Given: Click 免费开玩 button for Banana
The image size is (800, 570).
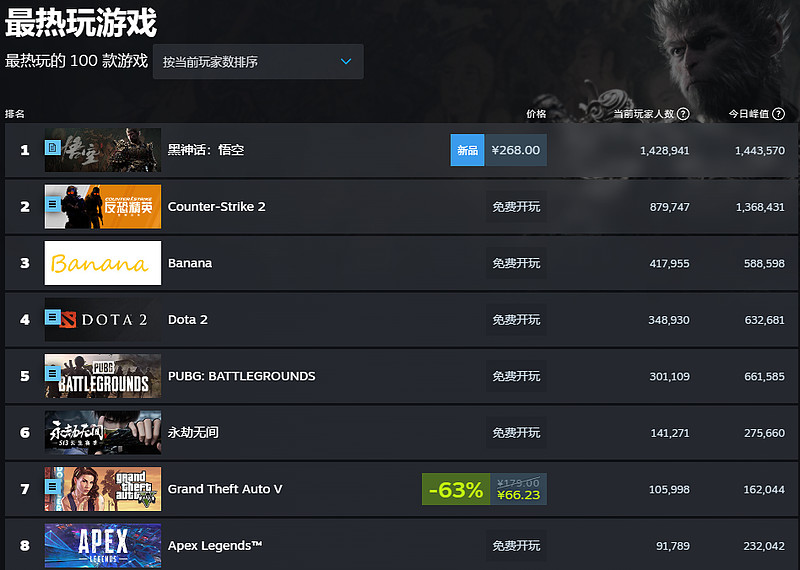Looking at the screenshot, I should tap(516, 263).
